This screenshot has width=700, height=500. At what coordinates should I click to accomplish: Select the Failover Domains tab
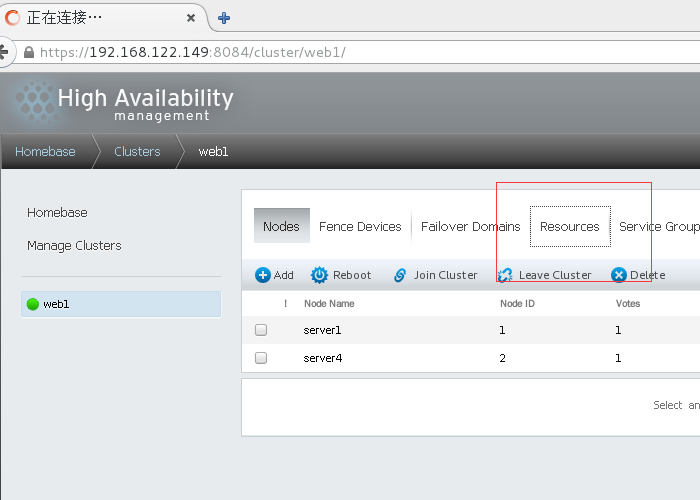click(470, 227)
